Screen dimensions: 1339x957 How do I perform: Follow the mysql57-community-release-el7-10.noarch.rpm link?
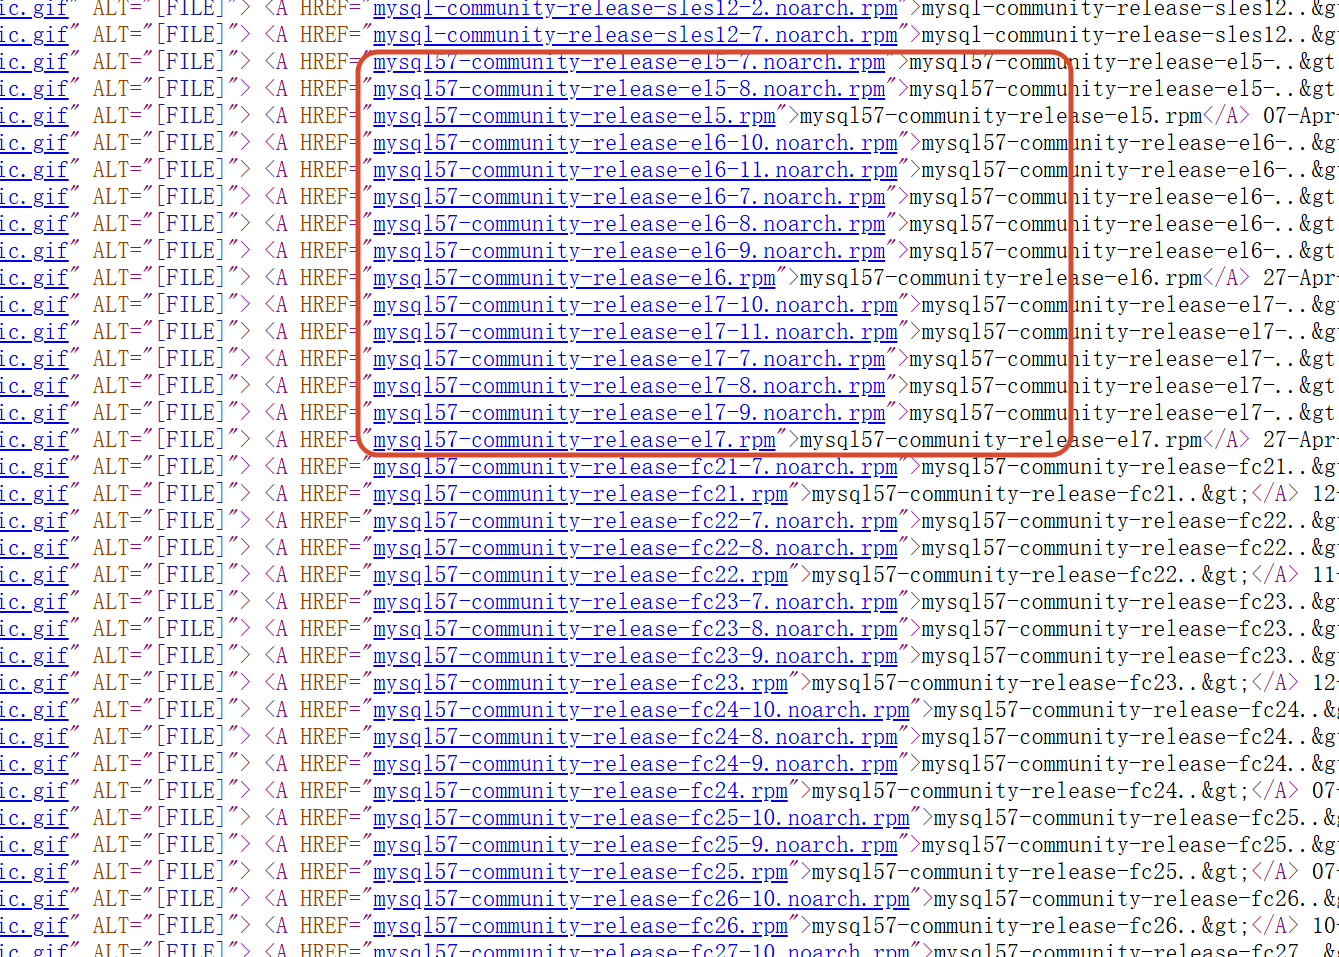coord(635,305)
